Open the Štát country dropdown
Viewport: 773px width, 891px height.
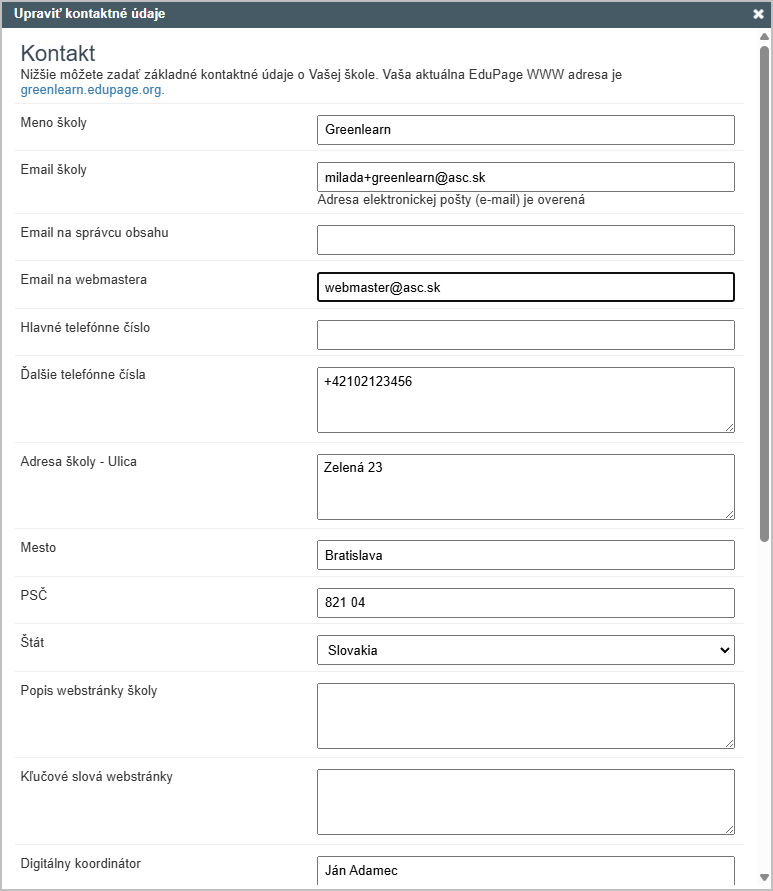click(x=525, y=650)
